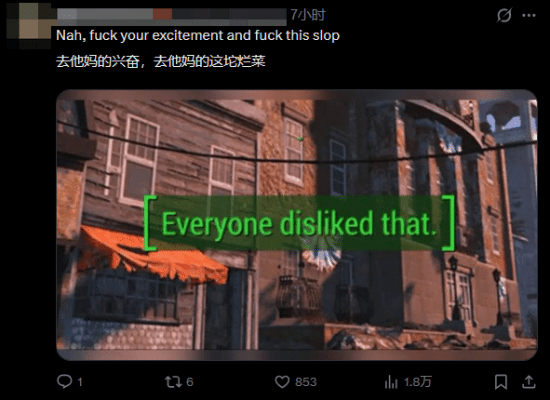This screenshot has width=550, height=400.
Task: Click the green Everyone disliked that caption
Action: (x=299, y=223)
